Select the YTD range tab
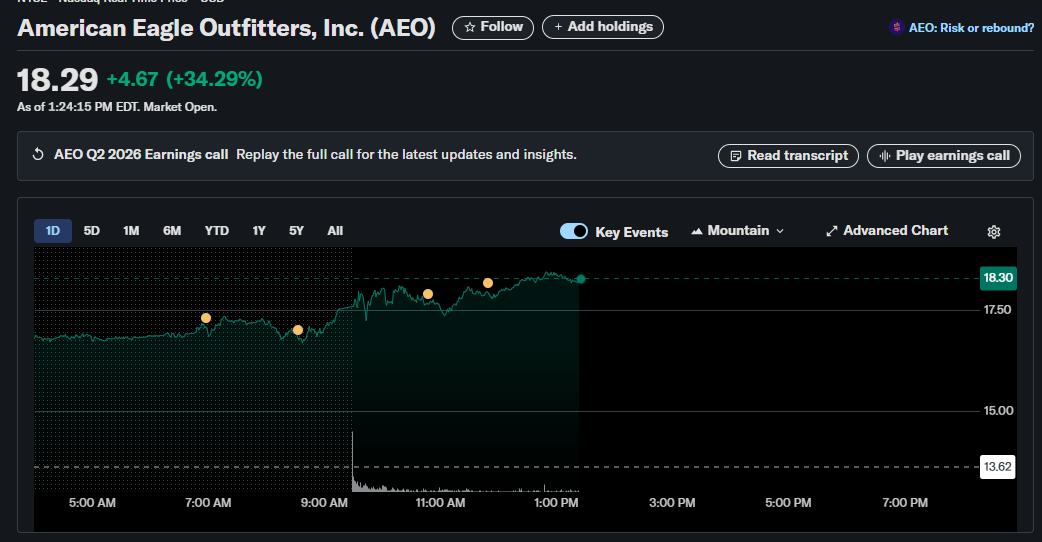Viewport: 1042px width, 542px height. tap(217, 230)
